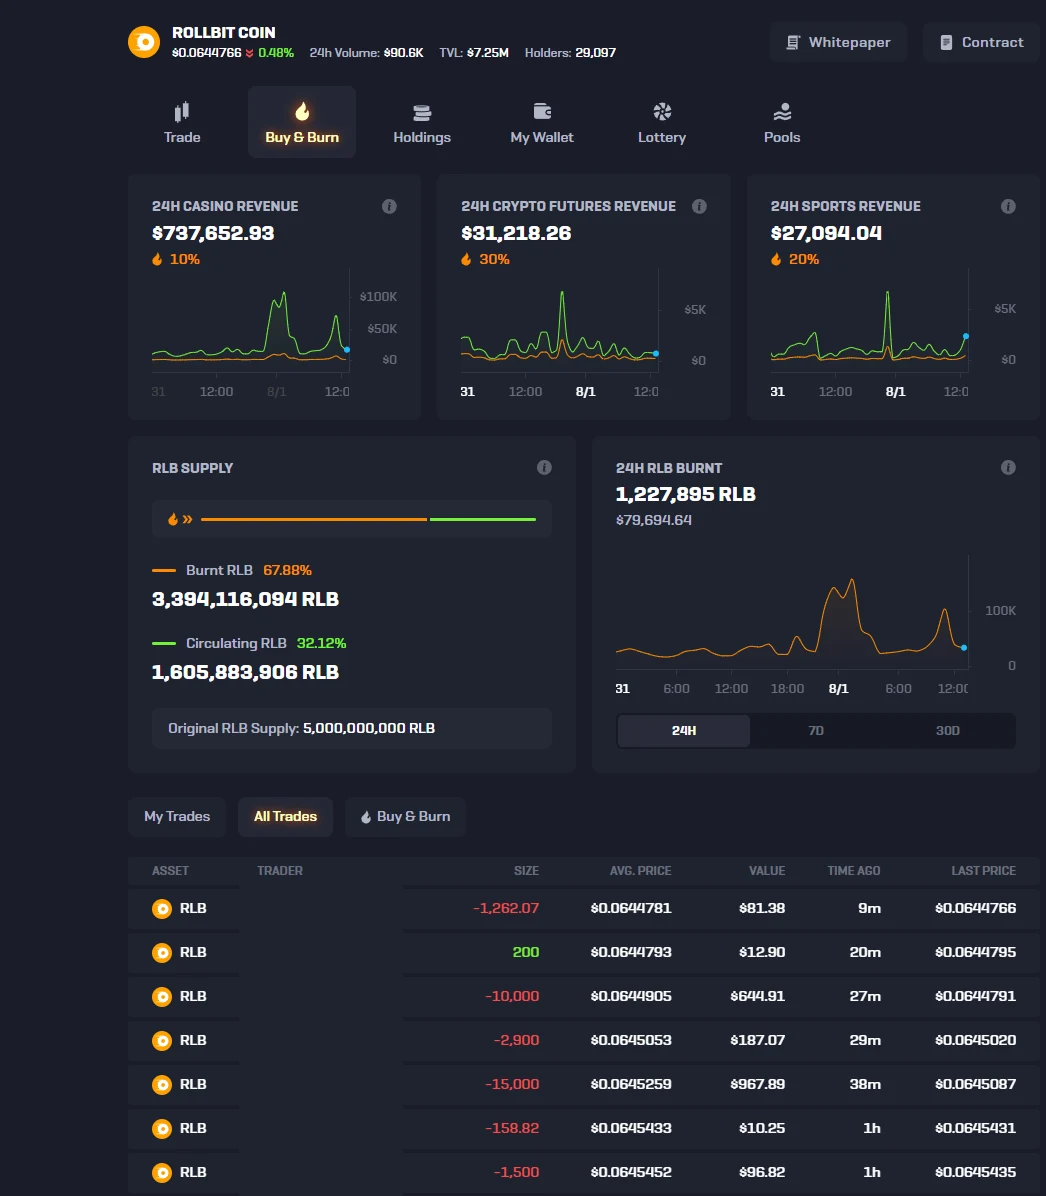The height and width of the screenshot is (1196, 1046).
Task: Show info for 24H Sports Revenue
Action: tap(1008, 206)
